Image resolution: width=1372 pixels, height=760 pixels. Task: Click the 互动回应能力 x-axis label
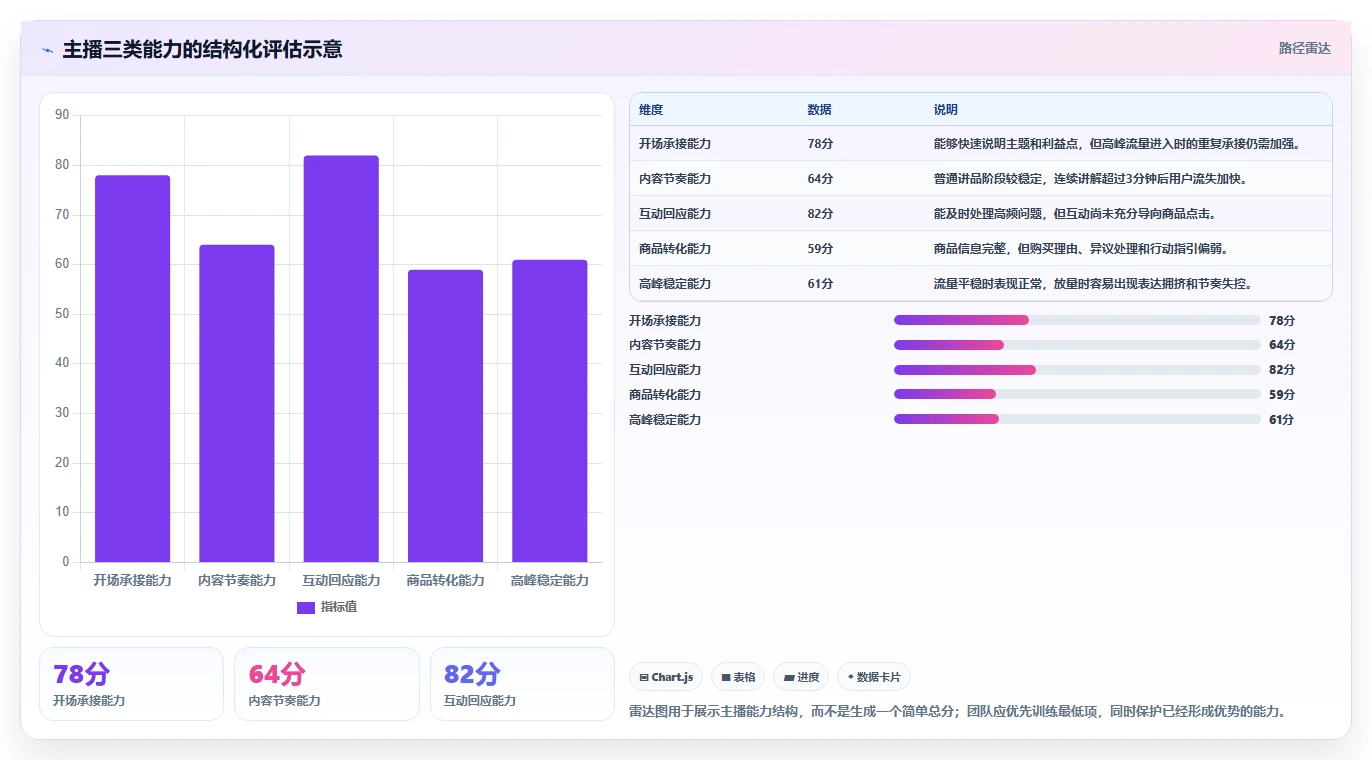coord(341,580)
